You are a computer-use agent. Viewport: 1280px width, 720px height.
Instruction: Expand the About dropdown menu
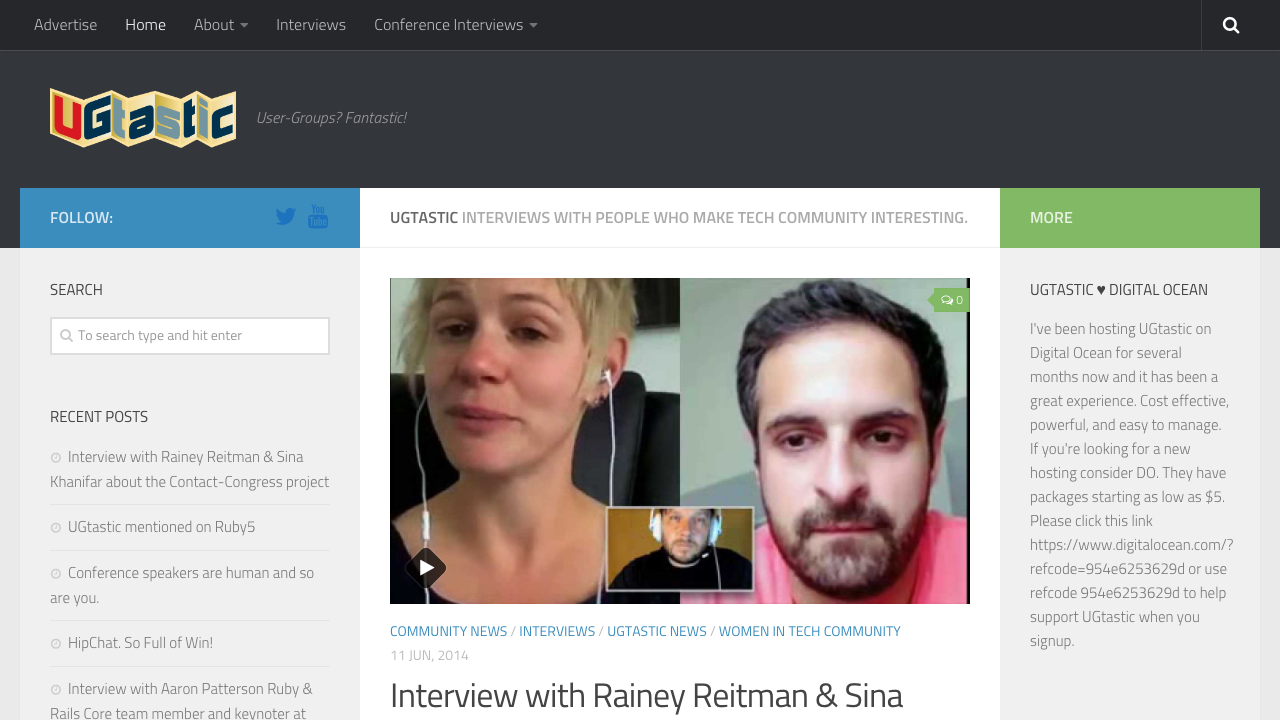tap(221, 25)
